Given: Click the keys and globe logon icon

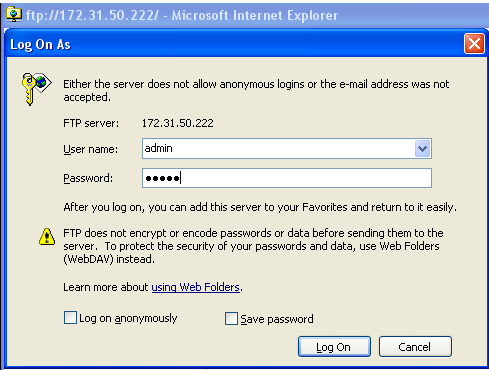Looking at the screenshot, I should click(36, 88).
